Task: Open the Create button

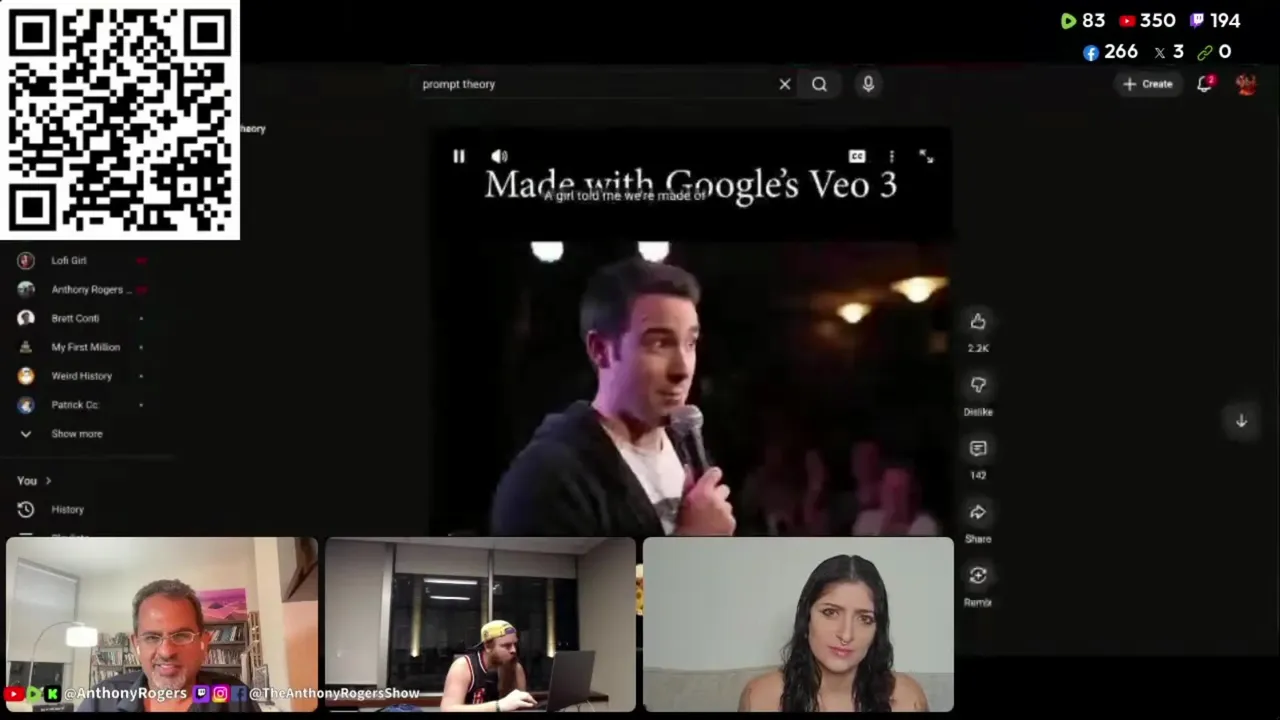Action: (1147, 84)
